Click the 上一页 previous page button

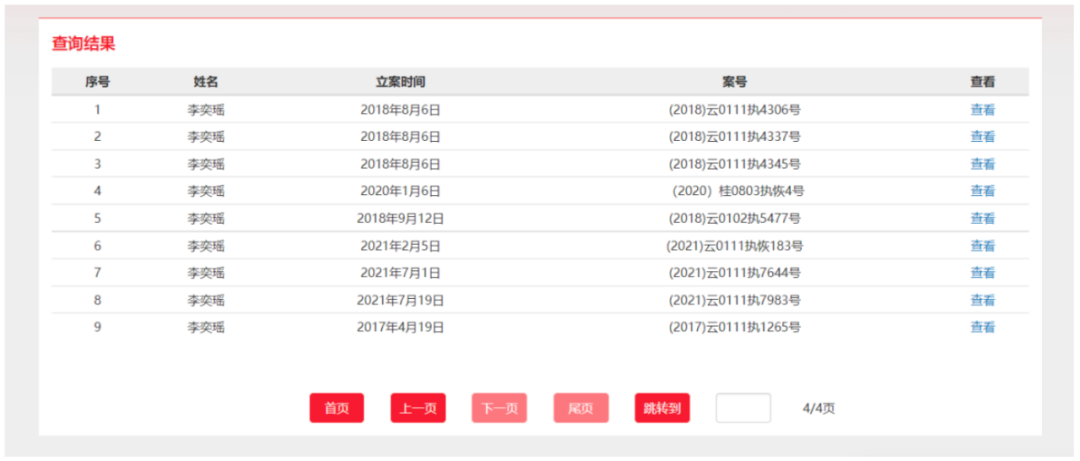(418, 408)
